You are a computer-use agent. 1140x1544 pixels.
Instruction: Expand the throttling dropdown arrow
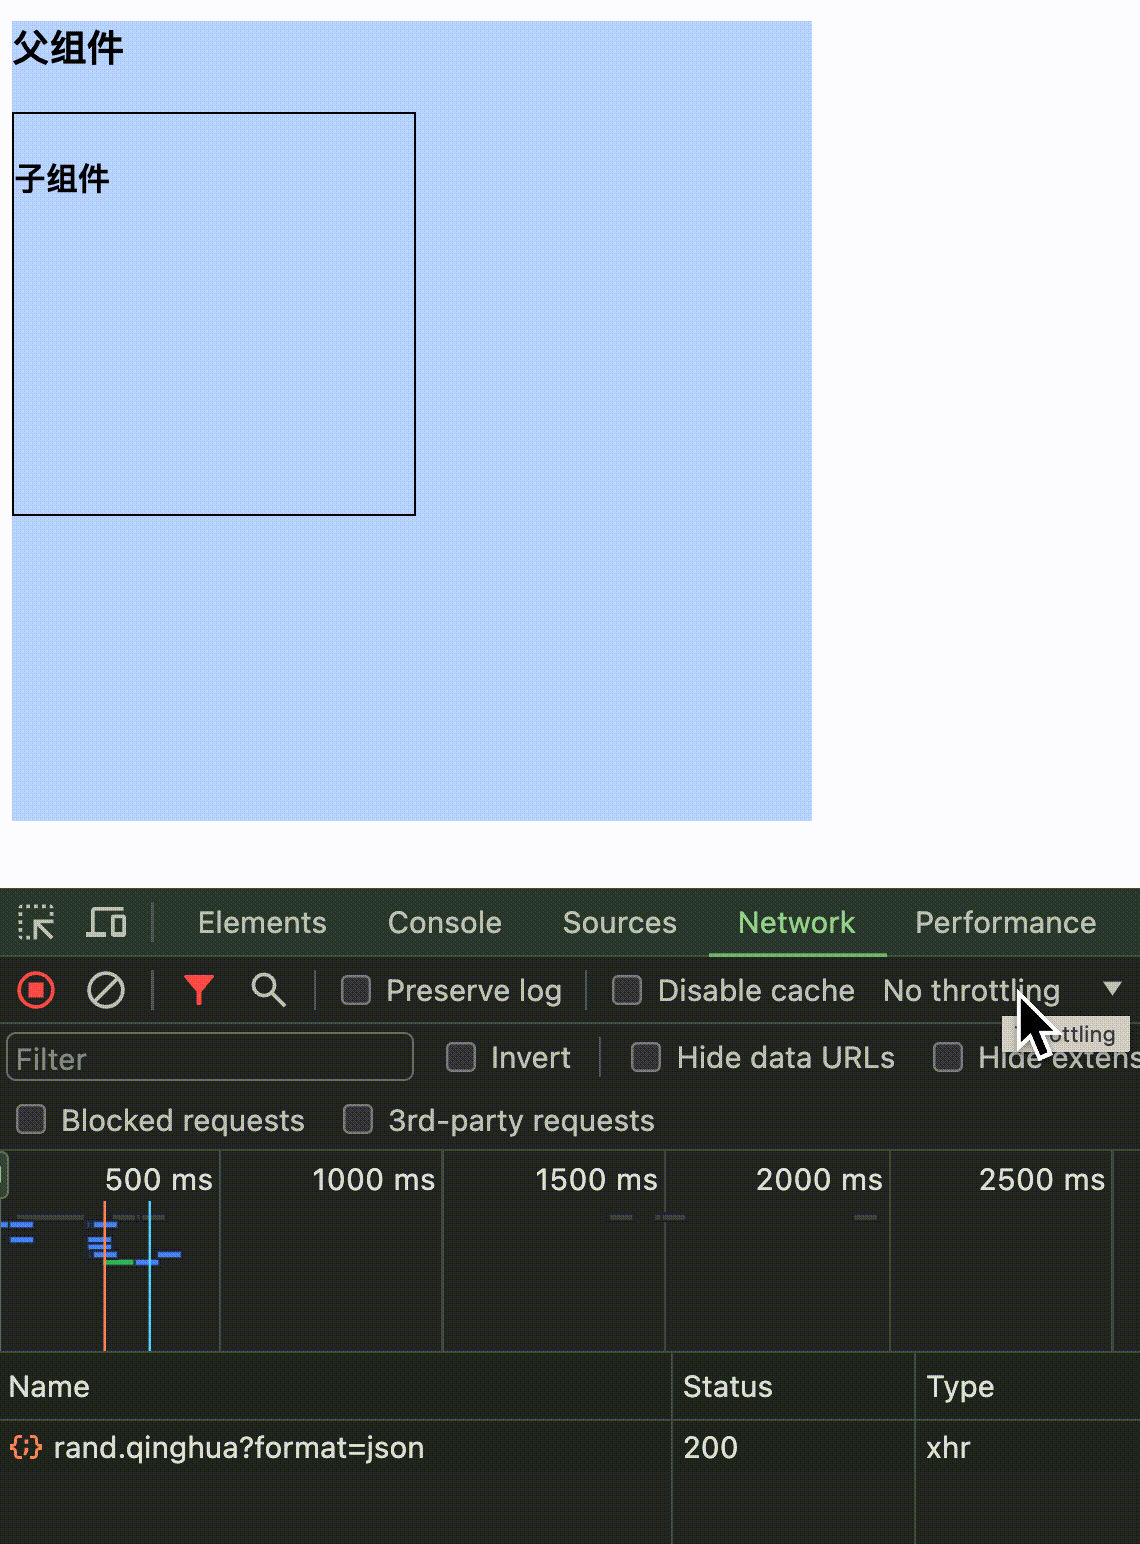coord(1112,989)
